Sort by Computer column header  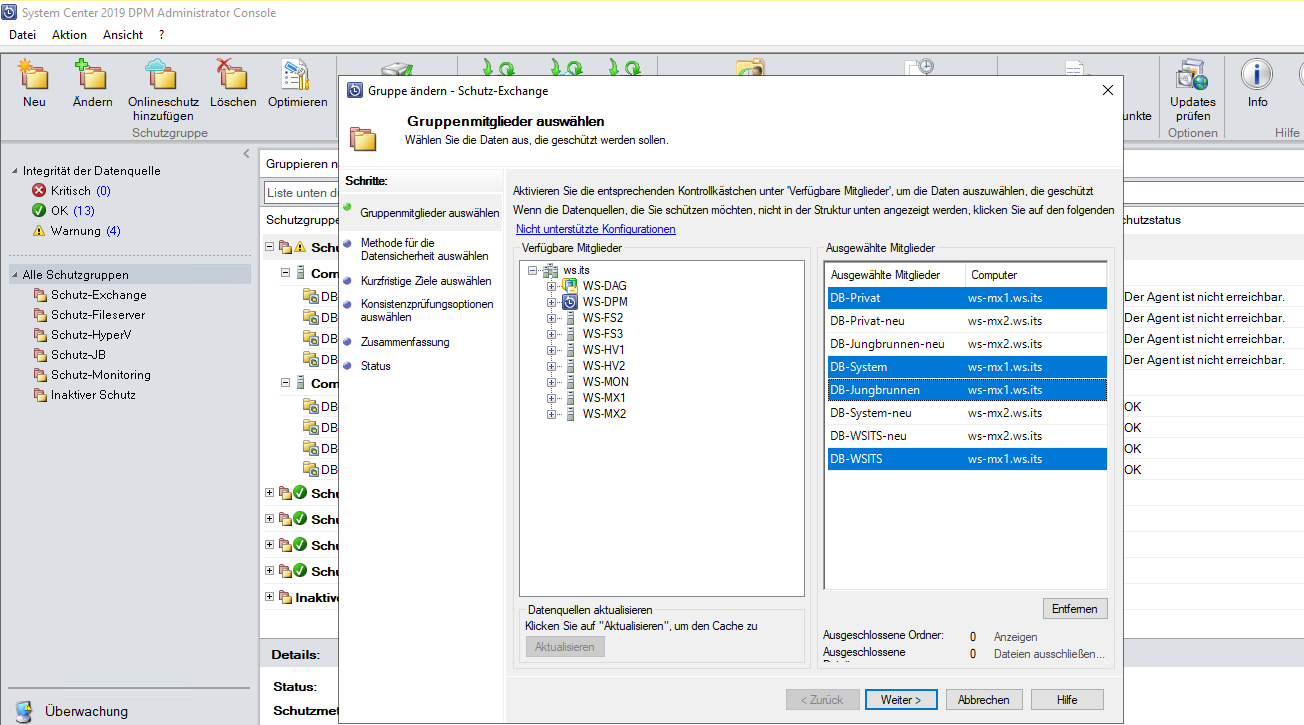click(1036, 274)
